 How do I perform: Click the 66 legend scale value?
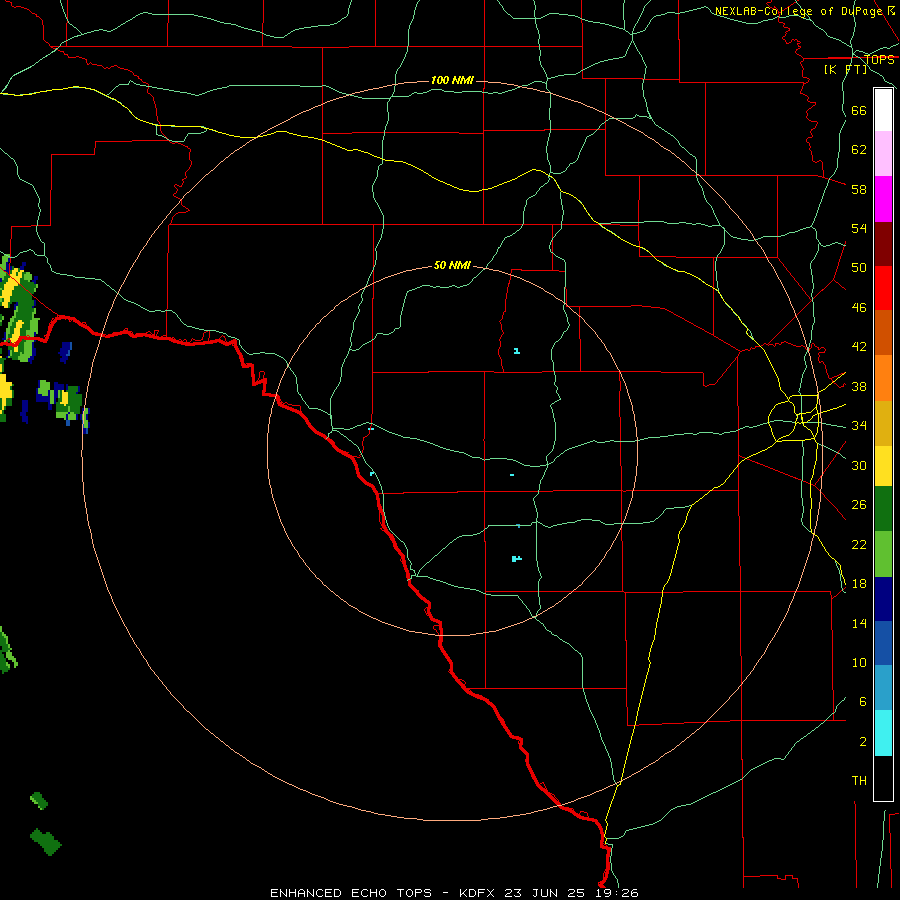point(859,110)
